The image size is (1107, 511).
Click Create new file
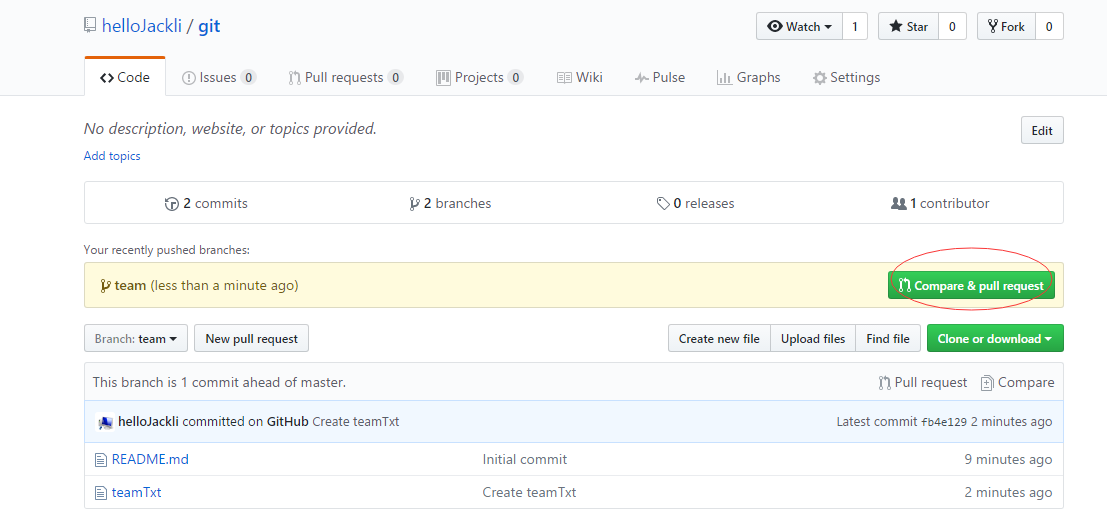pyautogui.click(x=719, y=339)
